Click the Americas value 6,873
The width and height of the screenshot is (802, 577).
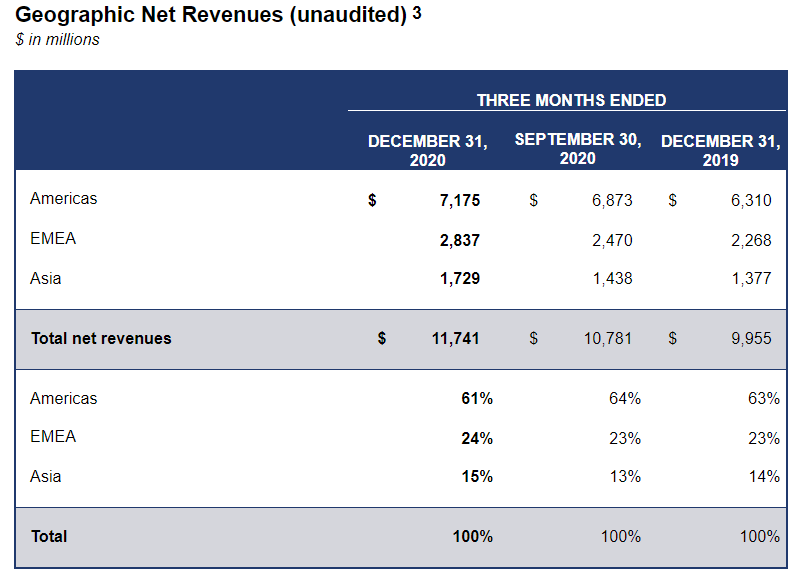(612, 200)
